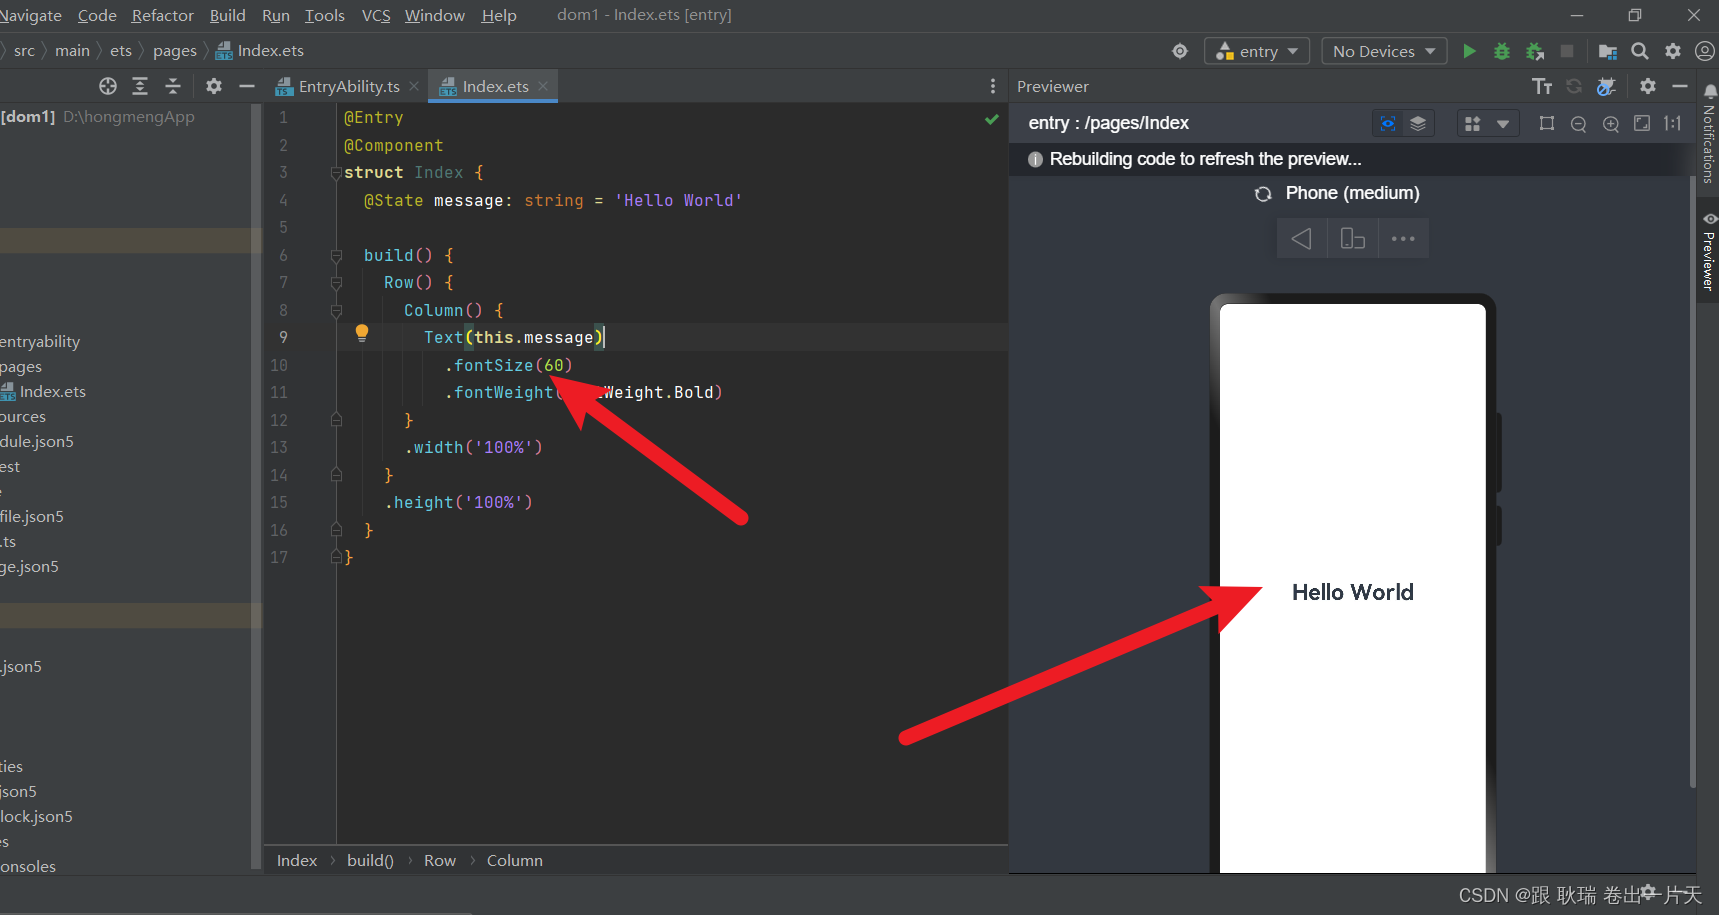The height and width of the screenshot is (915, 1719).
Task: Open the VCS menu
Action: coord(375,15)
